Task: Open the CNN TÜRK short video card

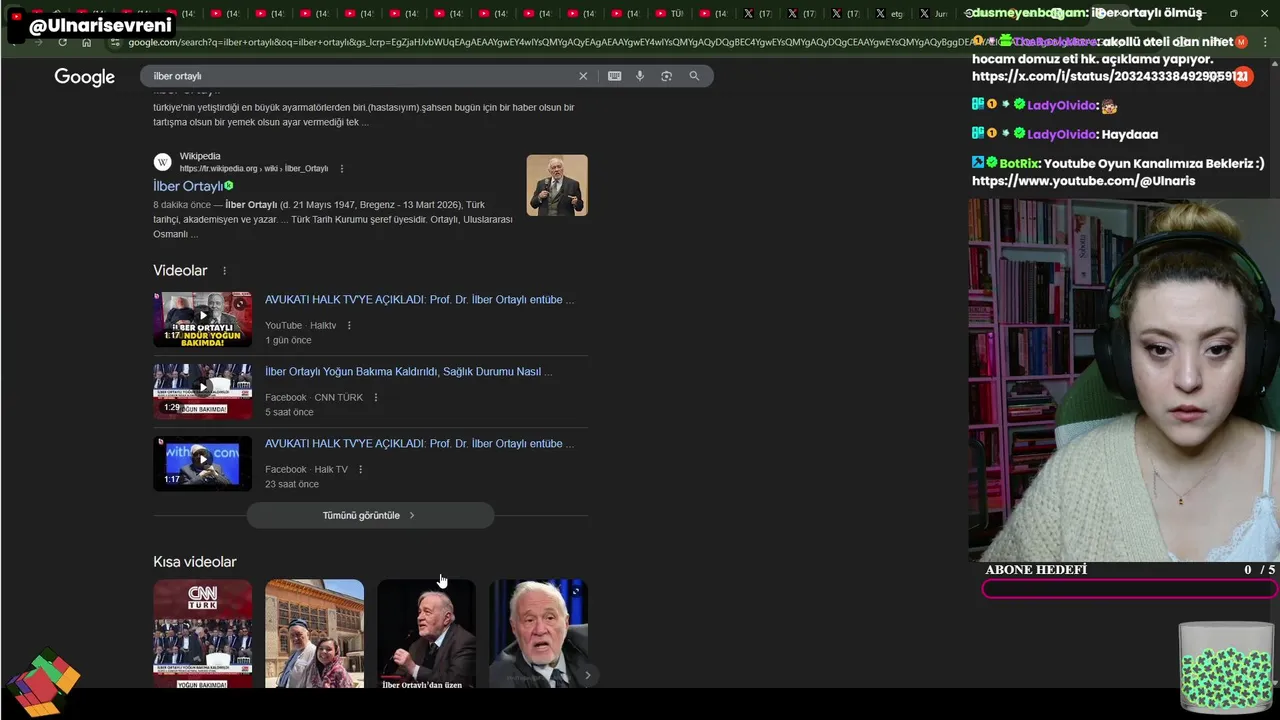Action: click(x=202, y=634)
